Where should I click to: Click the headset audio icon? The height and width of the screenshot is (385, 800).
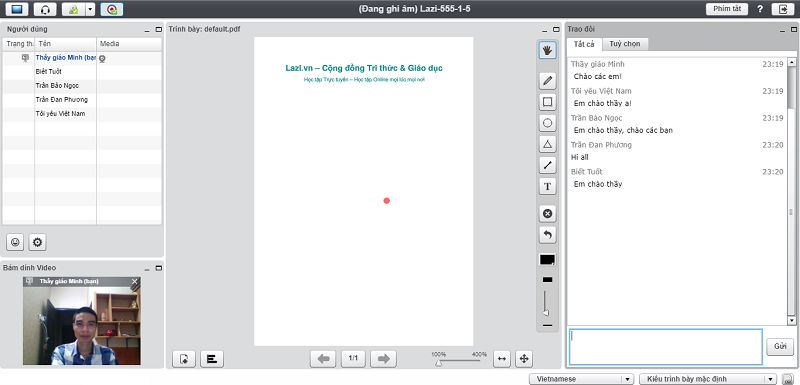45,9
